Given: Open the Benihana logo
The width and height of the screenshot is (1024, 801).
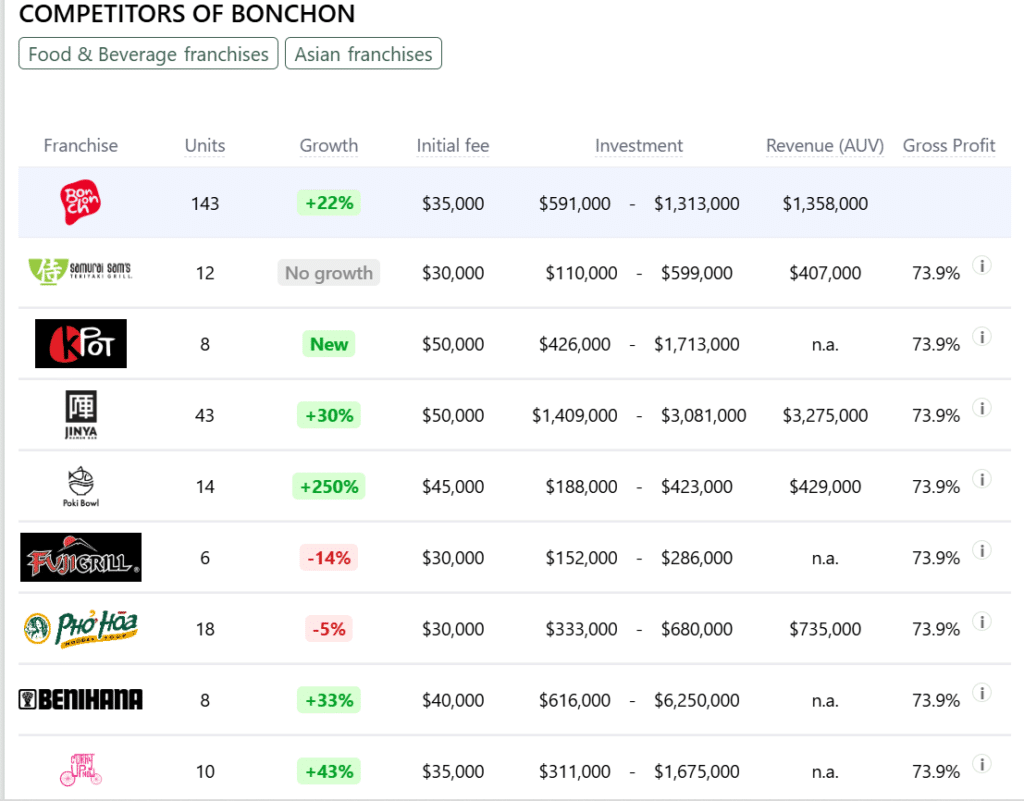Looking at the screenshot, I should [x=81, y=700].
